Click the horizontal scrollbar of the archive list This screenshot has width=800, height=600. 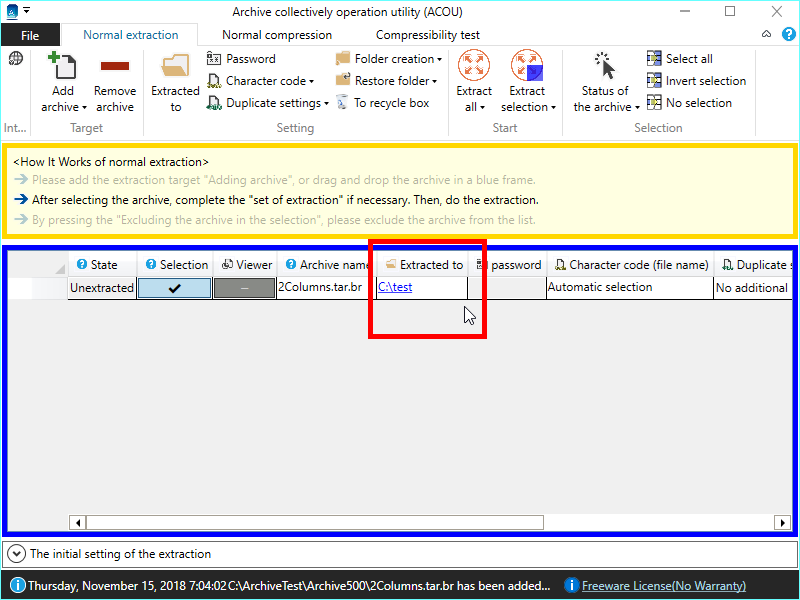[x=315, y=522]
